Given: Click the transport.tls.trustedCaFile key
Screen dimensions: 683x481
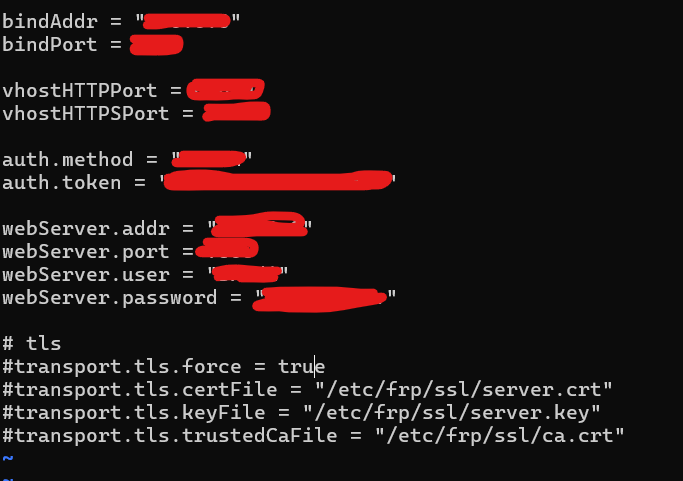Looking at the screenshot, I should coord(170,436).
